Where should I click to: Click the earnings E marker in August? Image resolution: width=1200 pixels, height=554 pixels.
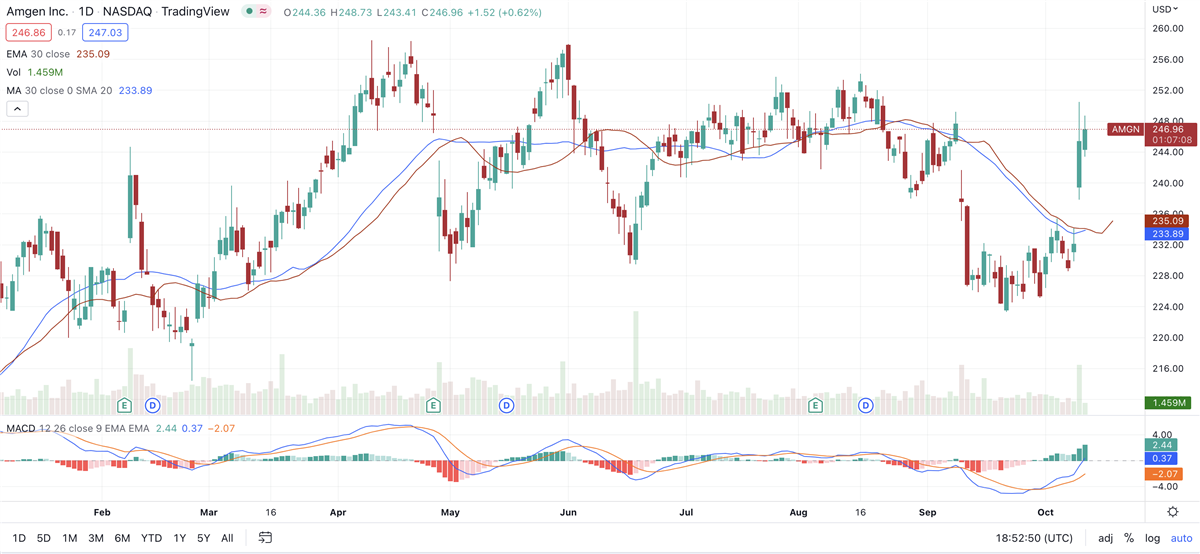coord(816,405)
